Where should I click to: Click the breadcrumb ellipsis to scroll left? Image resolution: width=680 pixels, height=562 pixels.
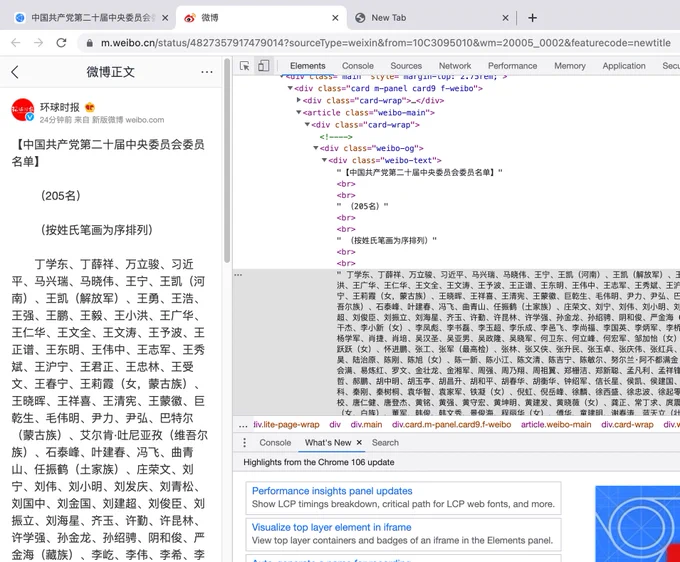243,425
